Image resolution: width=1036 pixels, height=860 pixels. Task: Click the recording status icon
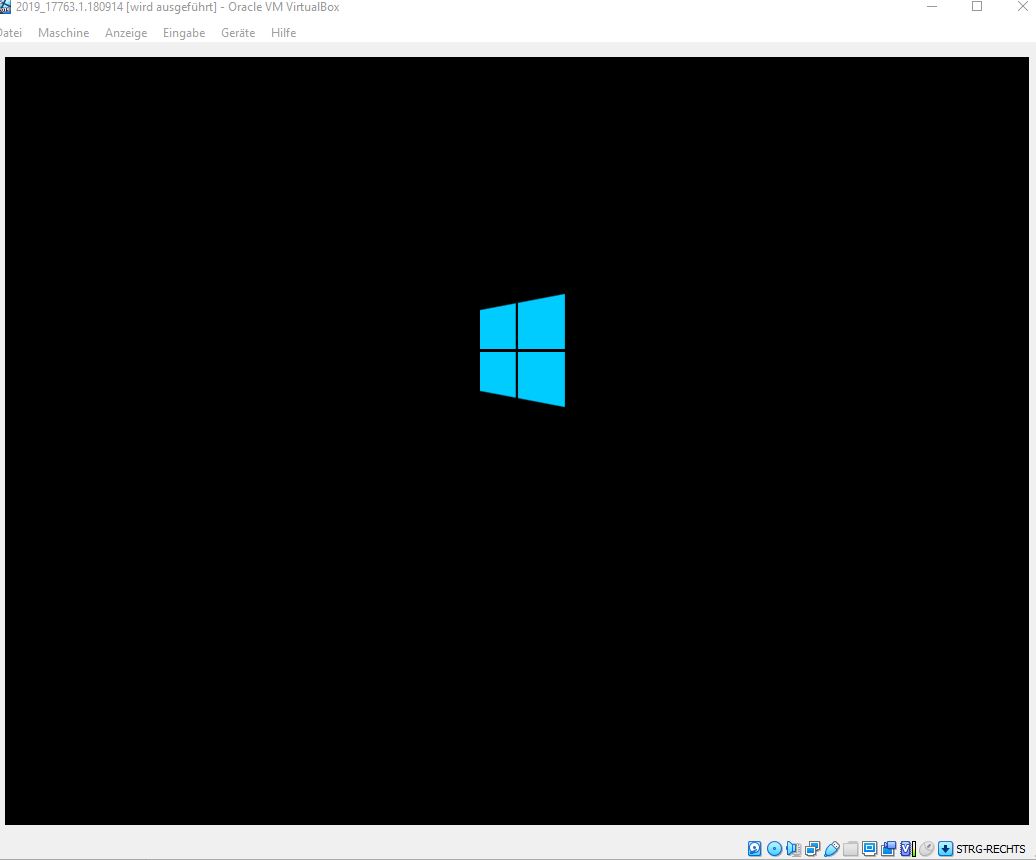click(889, 849)
